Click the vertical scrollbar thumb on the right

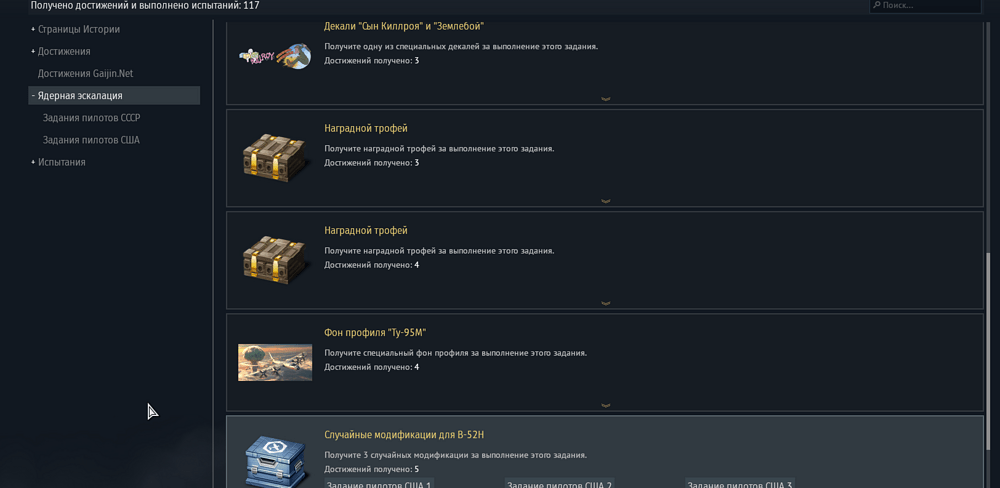[x=989, y=361]
